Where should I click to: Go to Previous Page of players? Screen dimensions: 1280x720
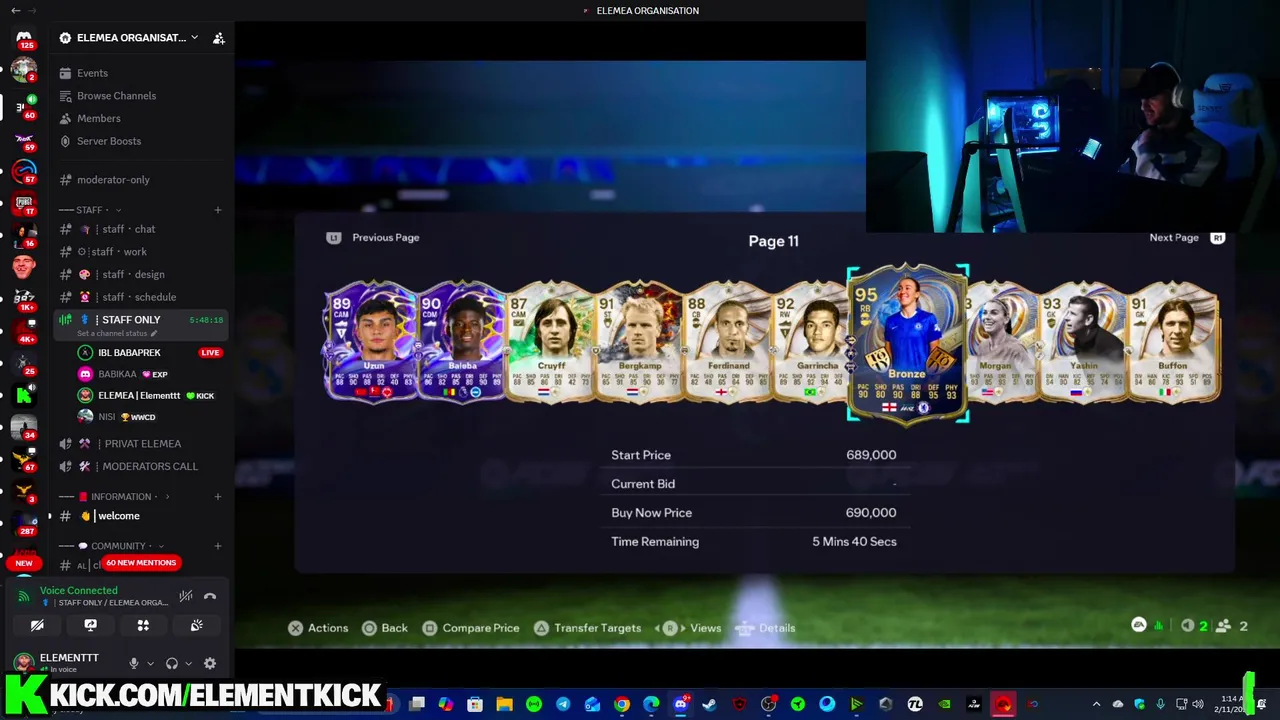pos(373,238)
